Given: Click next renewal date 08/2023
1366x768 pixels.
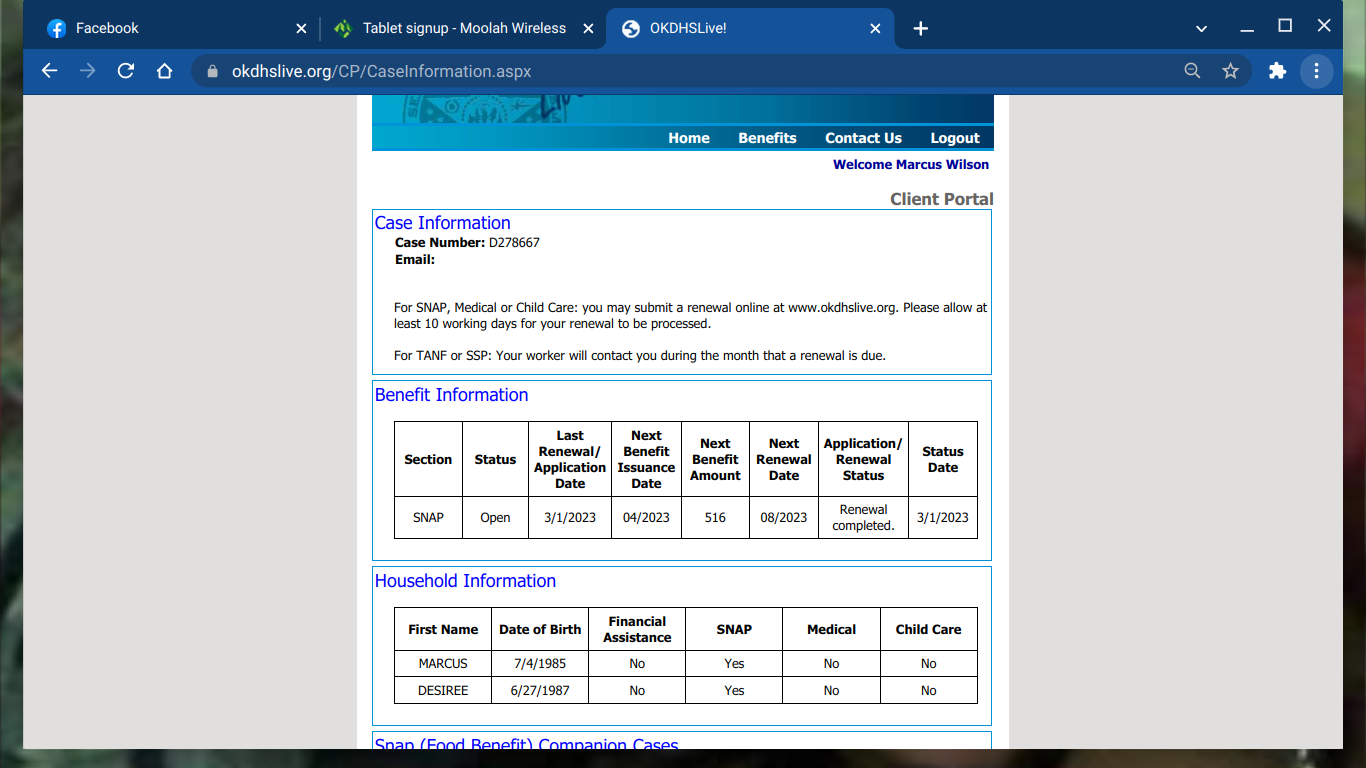Looking at the screenshot, I should coord(784,517).
